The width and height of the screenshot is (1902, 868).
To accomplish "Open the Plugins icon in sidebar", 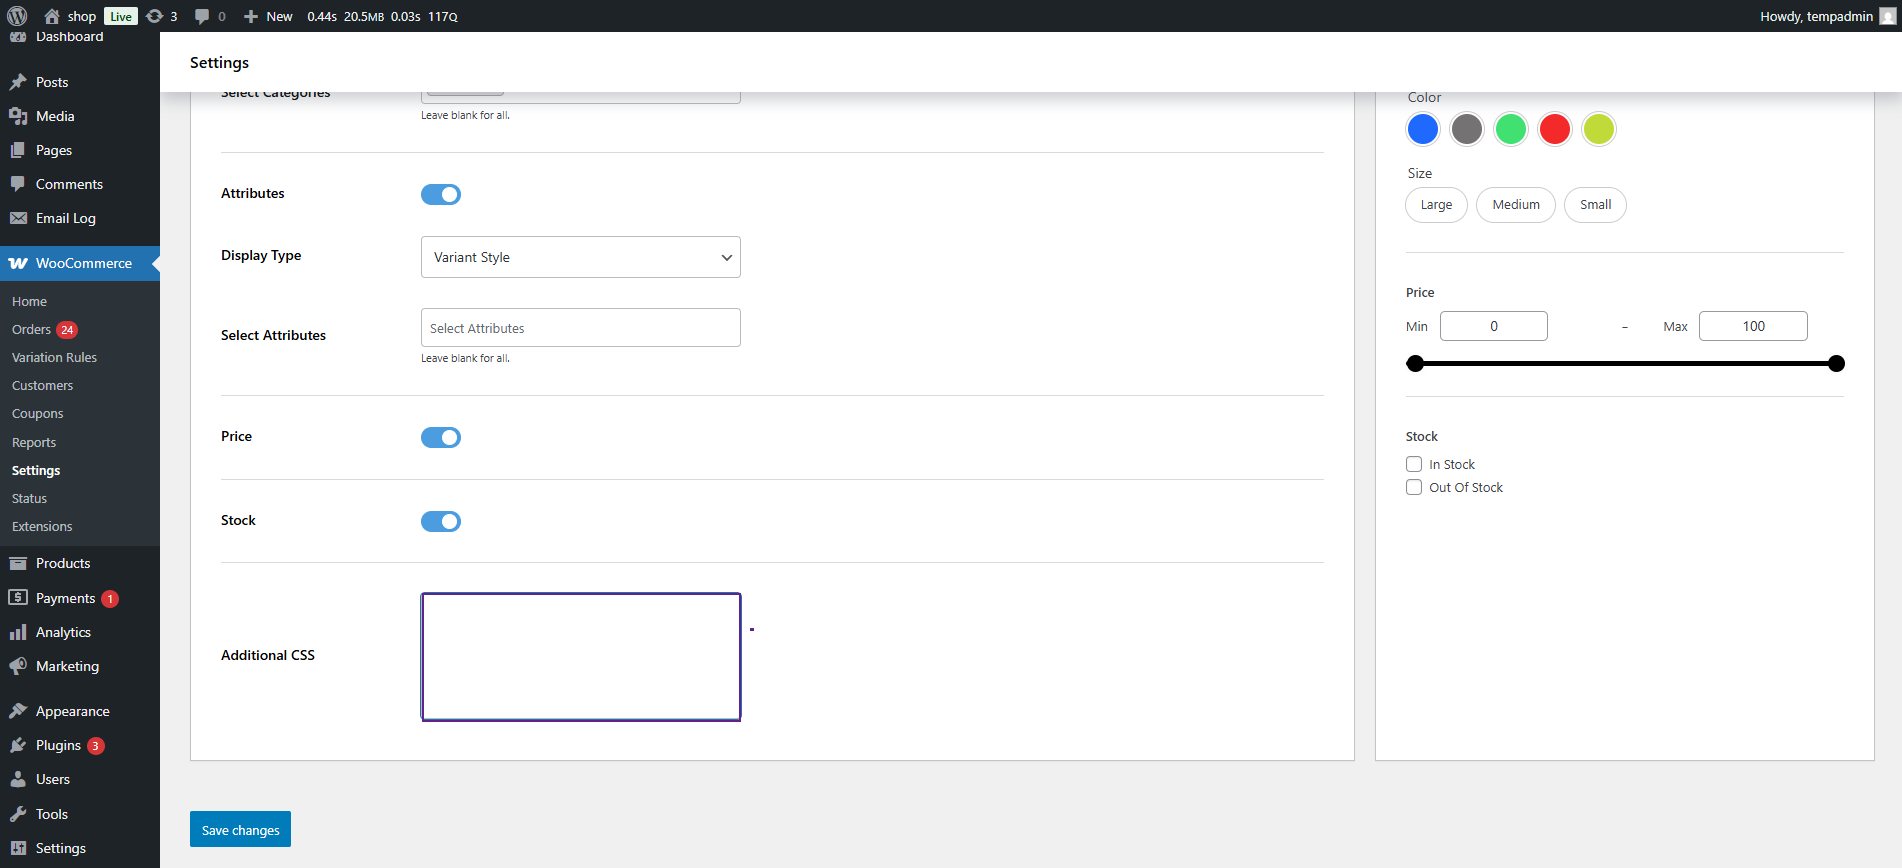I will pyautogui.click(x=18, y=745).
